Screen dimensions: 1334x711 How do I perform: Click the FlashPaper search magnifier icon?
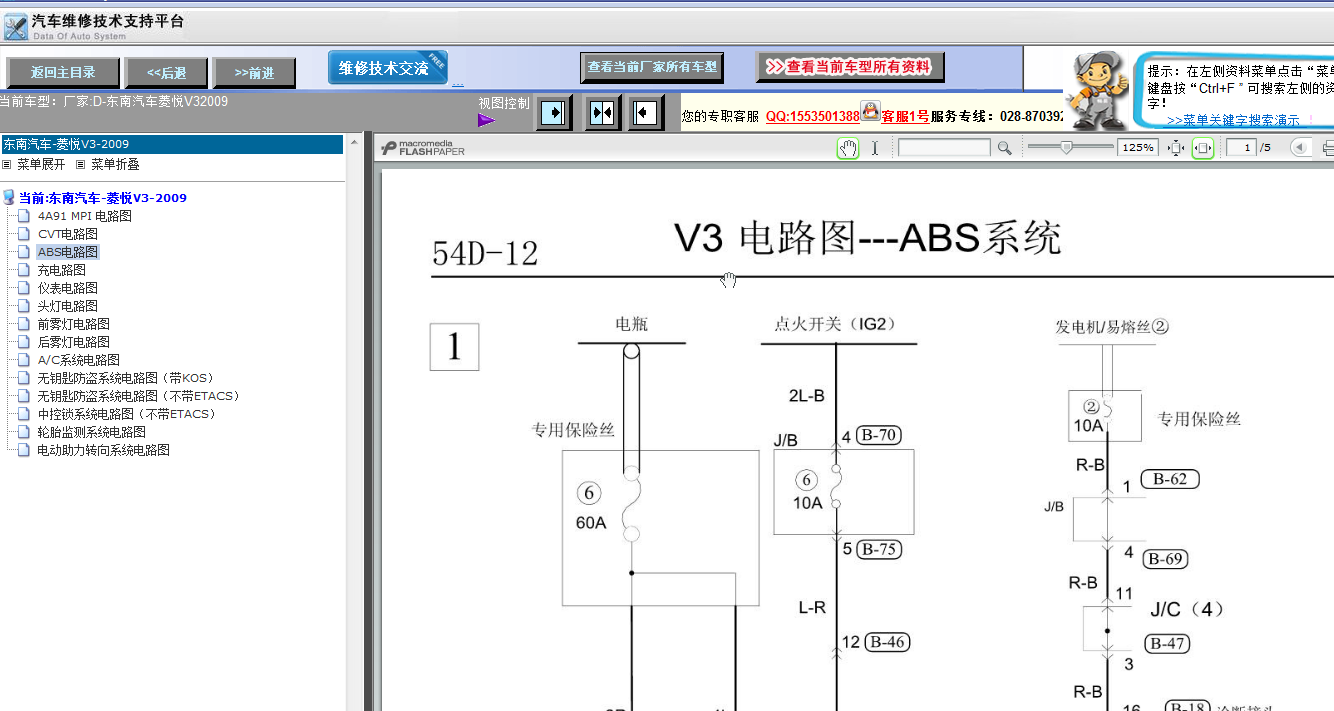pyautogui.click(x=1004, y=148)
